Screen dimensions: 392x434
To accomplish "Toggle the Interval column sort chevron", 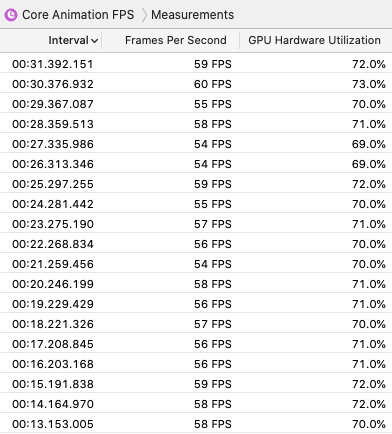I will [x=94, y=41].
